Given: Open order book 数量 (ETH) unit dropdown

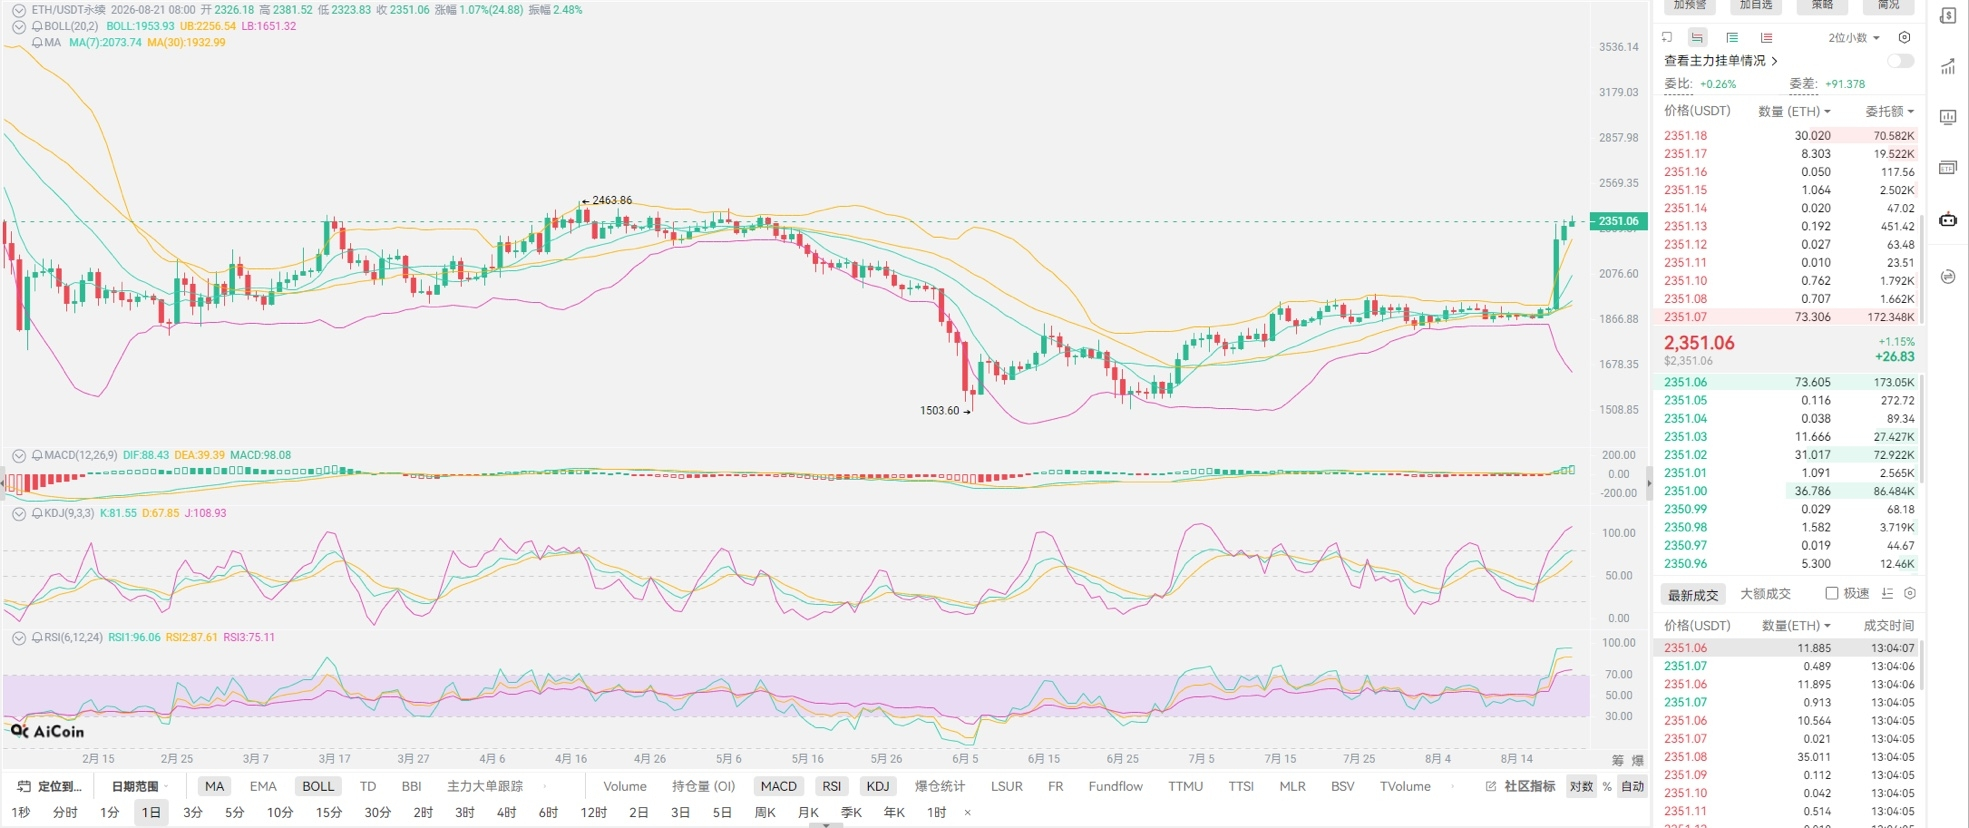Looking at the screenshot, I should [x=1794, y=111].
